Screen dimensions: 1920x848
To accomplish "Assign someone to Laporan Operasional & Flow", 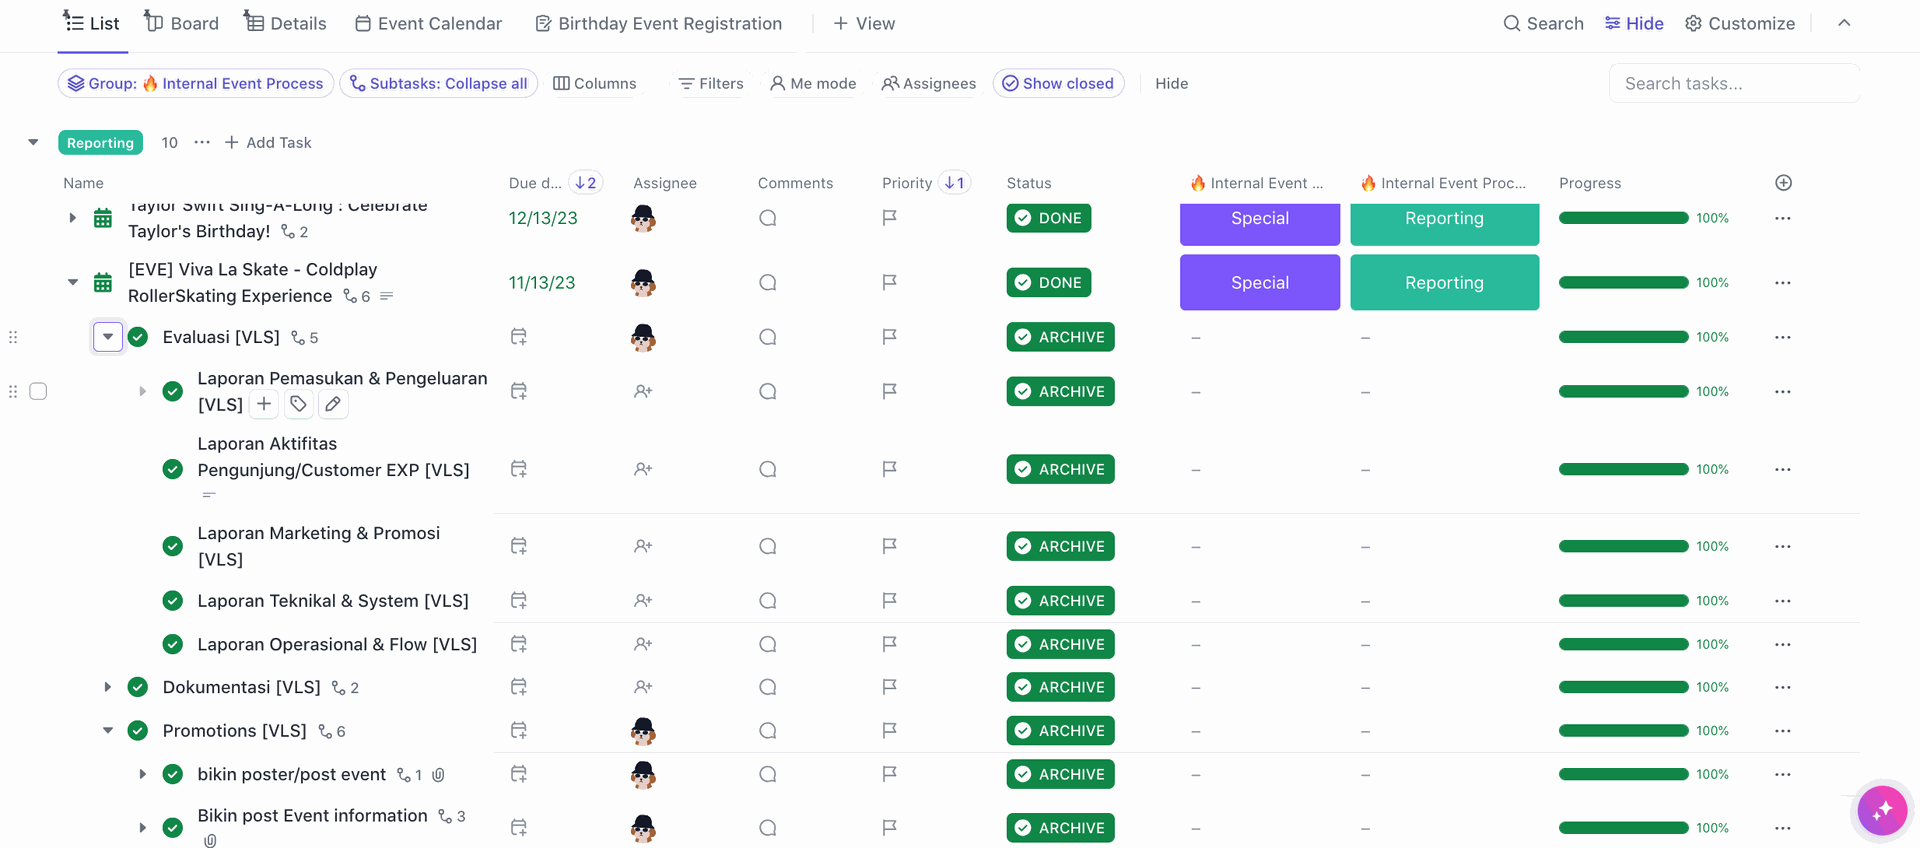I will (x=643, y=645).
